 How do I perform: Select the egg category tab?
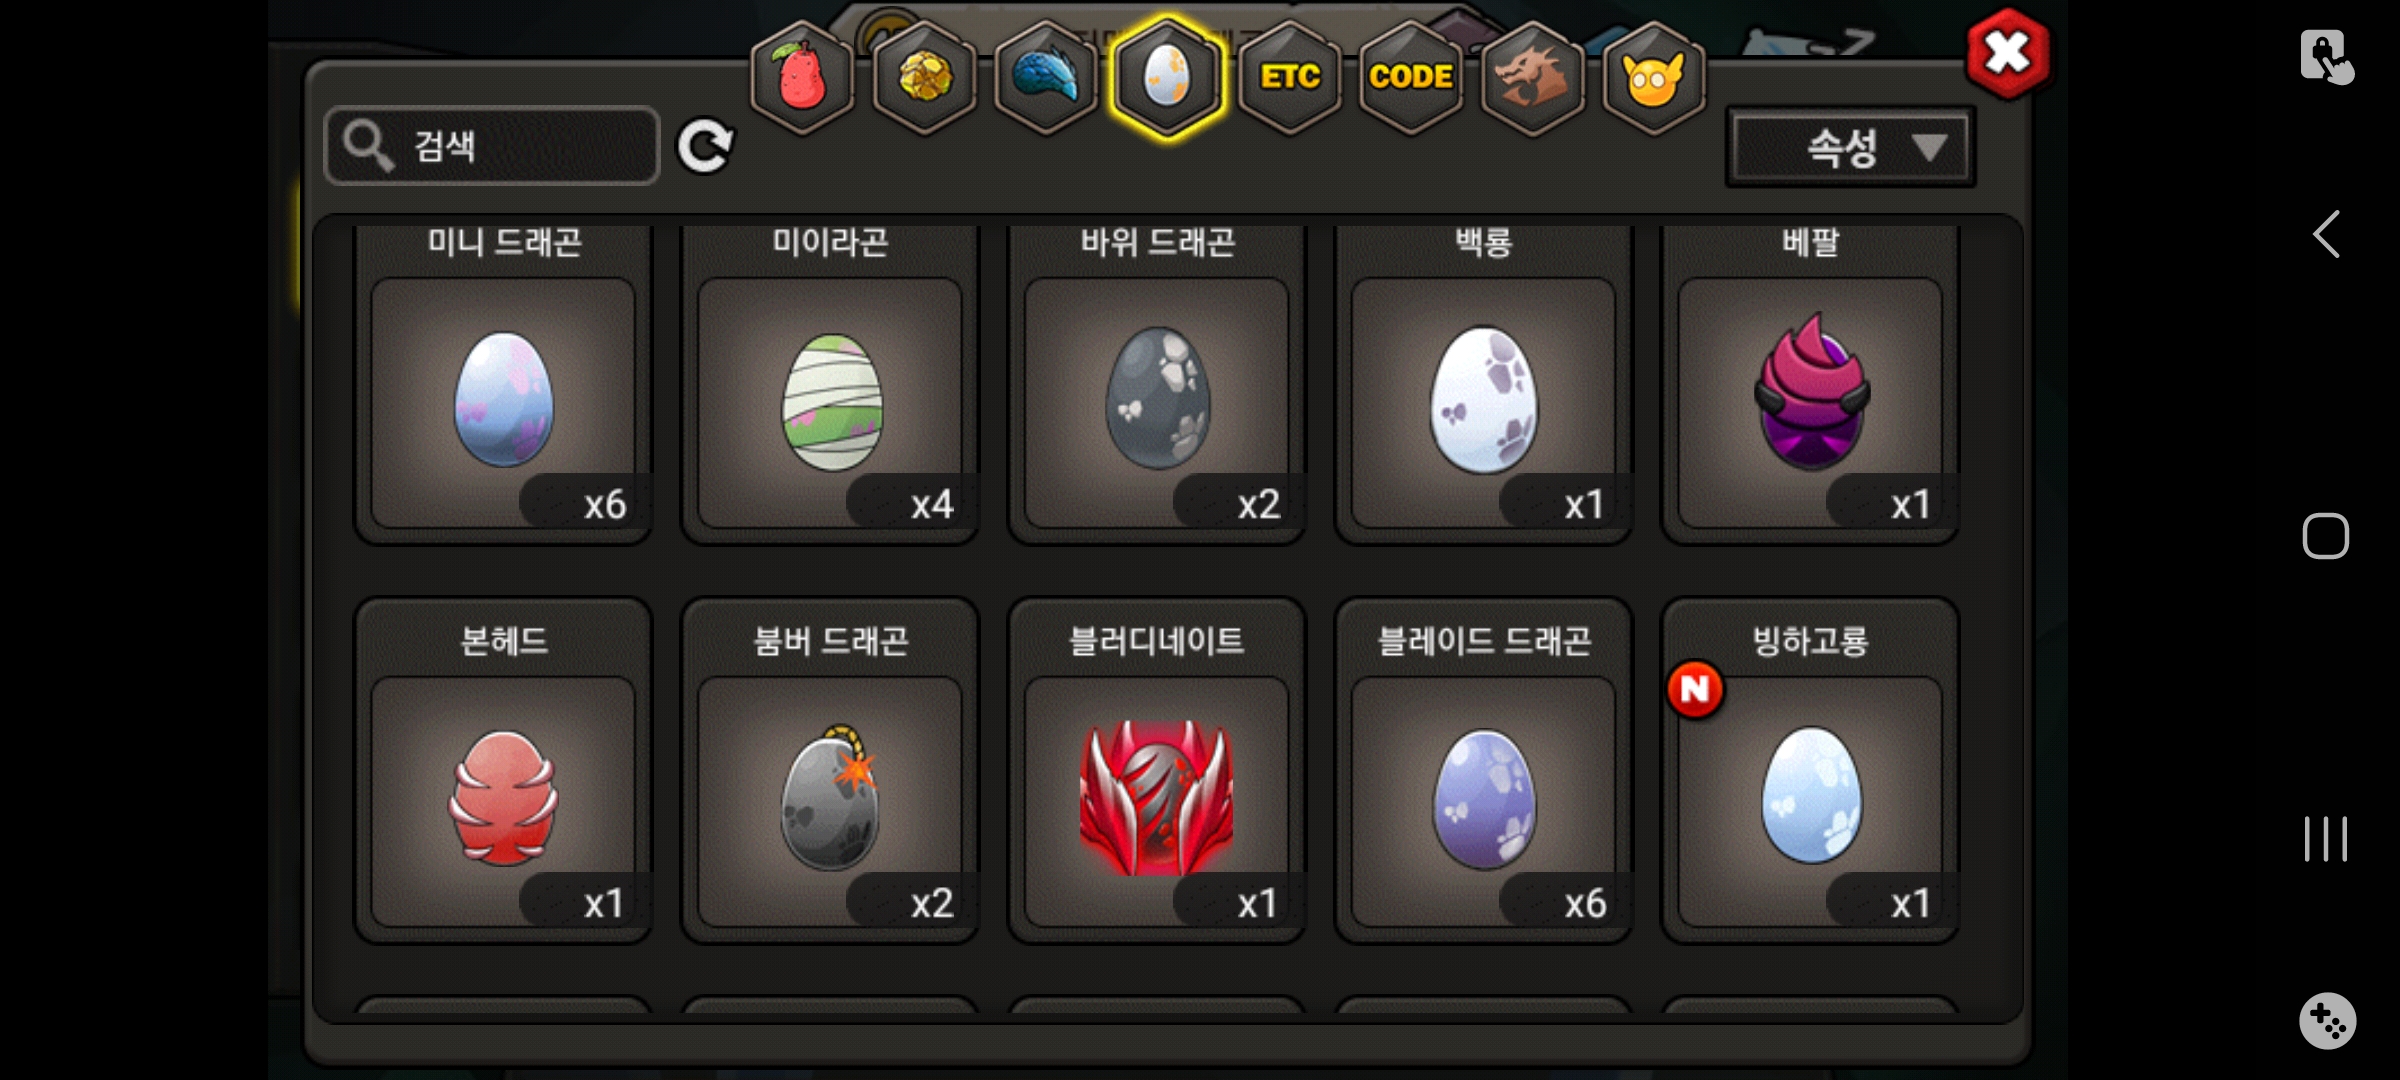(x=1167, y=78)
